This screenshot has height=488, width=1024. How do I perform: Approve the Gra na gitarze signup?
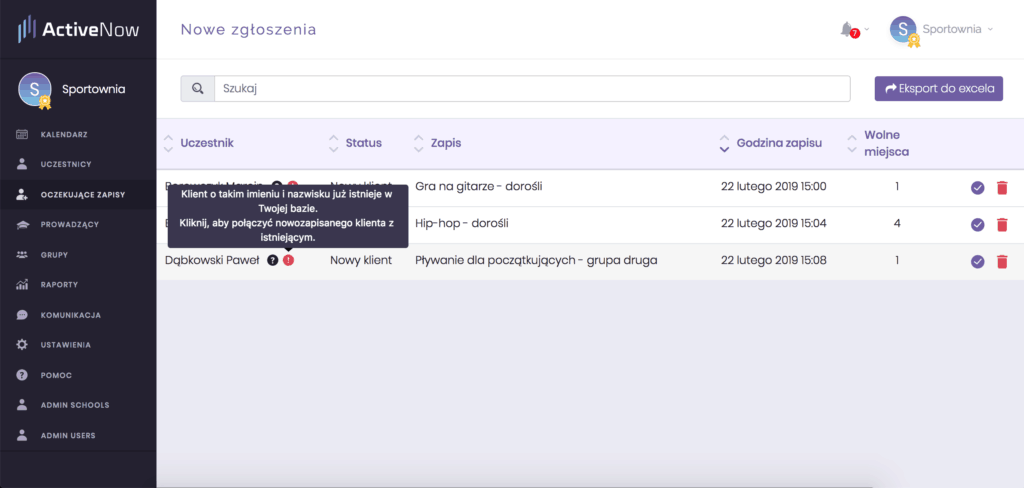[978, 188]
